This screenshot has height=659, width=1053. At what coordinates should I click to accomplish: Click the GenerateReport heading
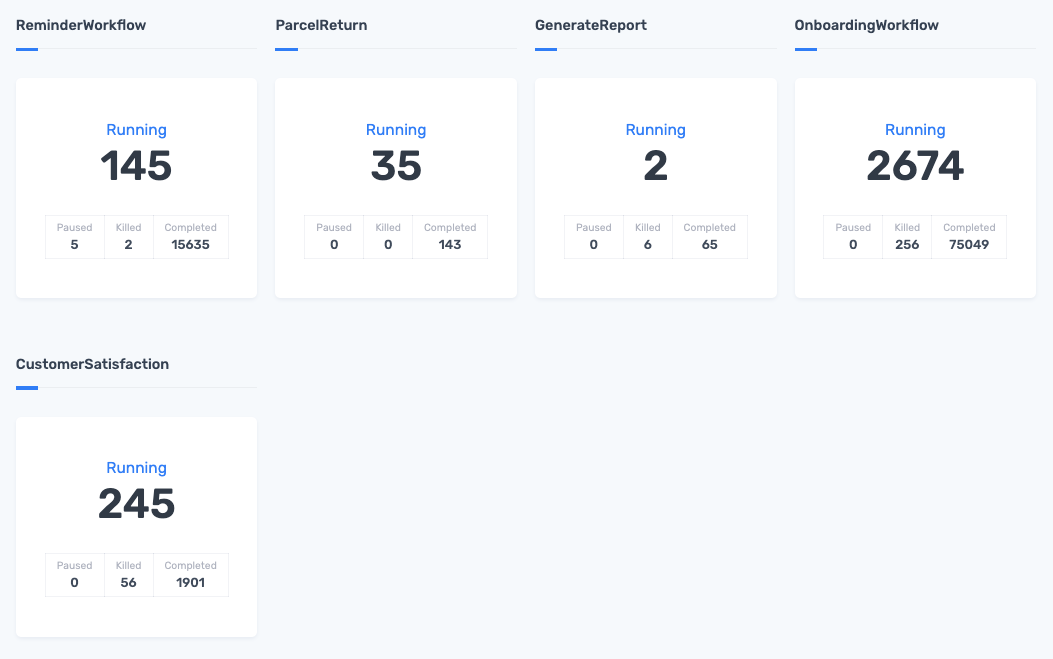click(591, 25)
